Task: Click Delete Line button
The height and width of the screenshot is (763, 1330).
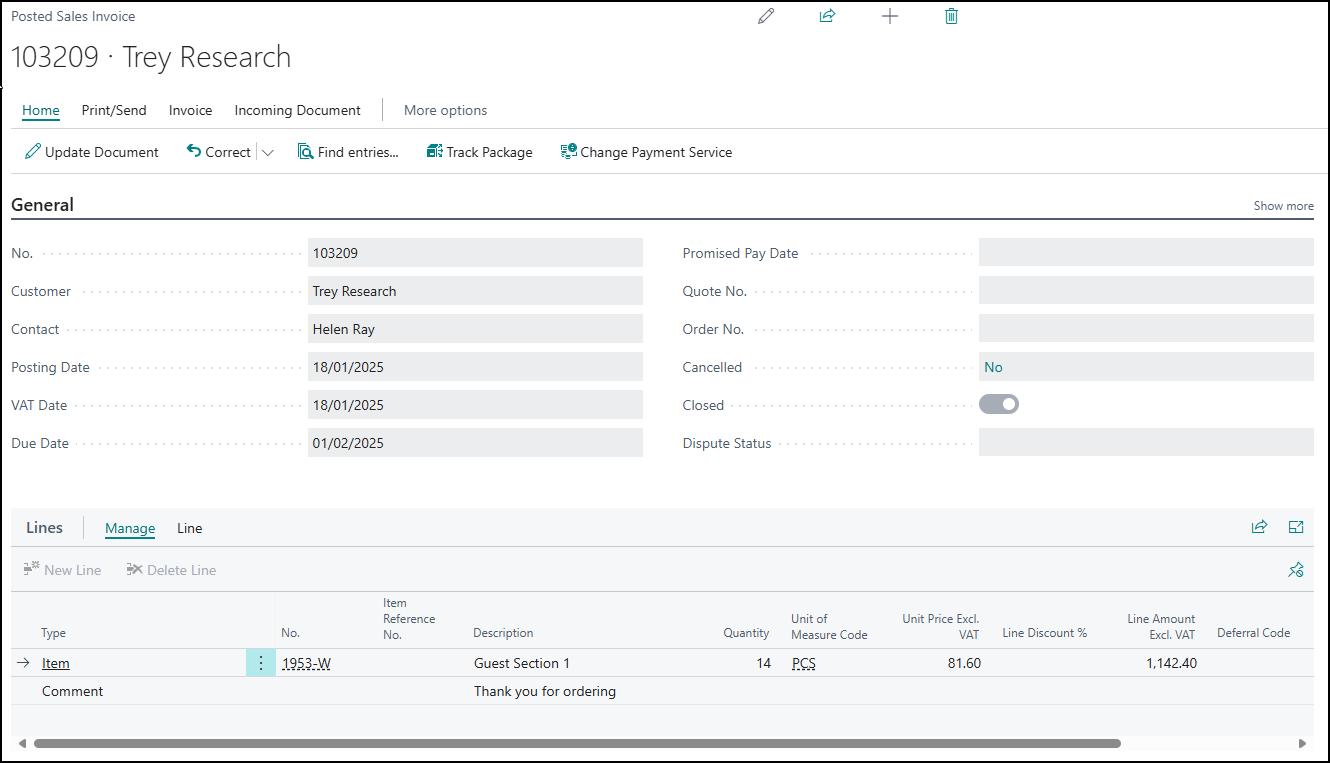Action: click(x=171, y=570)
